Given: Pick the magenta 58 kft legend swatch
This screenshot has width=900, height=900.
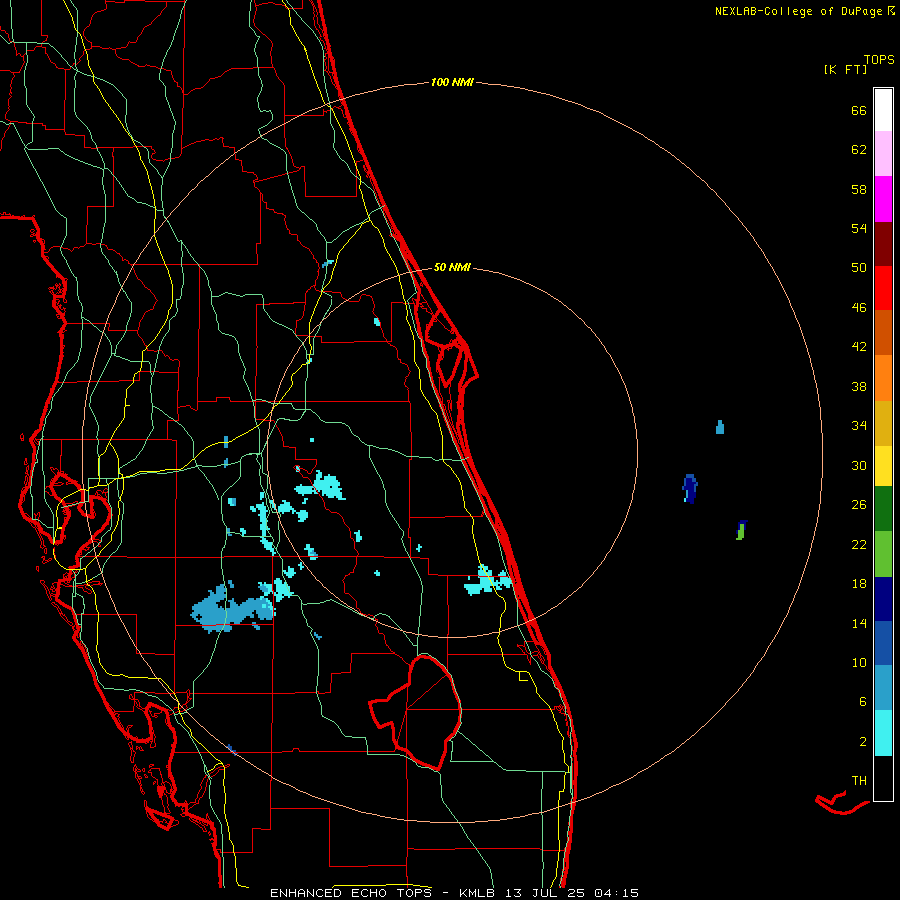Looking at the screenshot, I should (883, 199).
